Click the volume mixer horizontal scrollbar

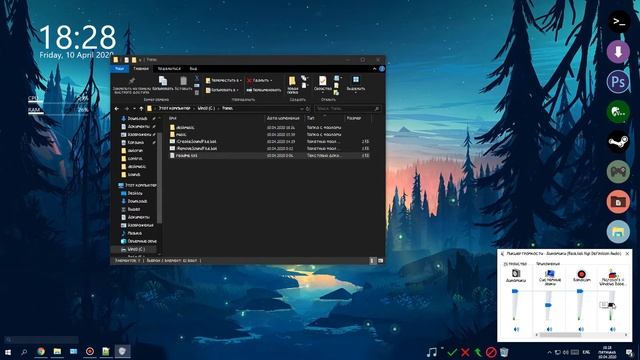[x=560, y=335]
